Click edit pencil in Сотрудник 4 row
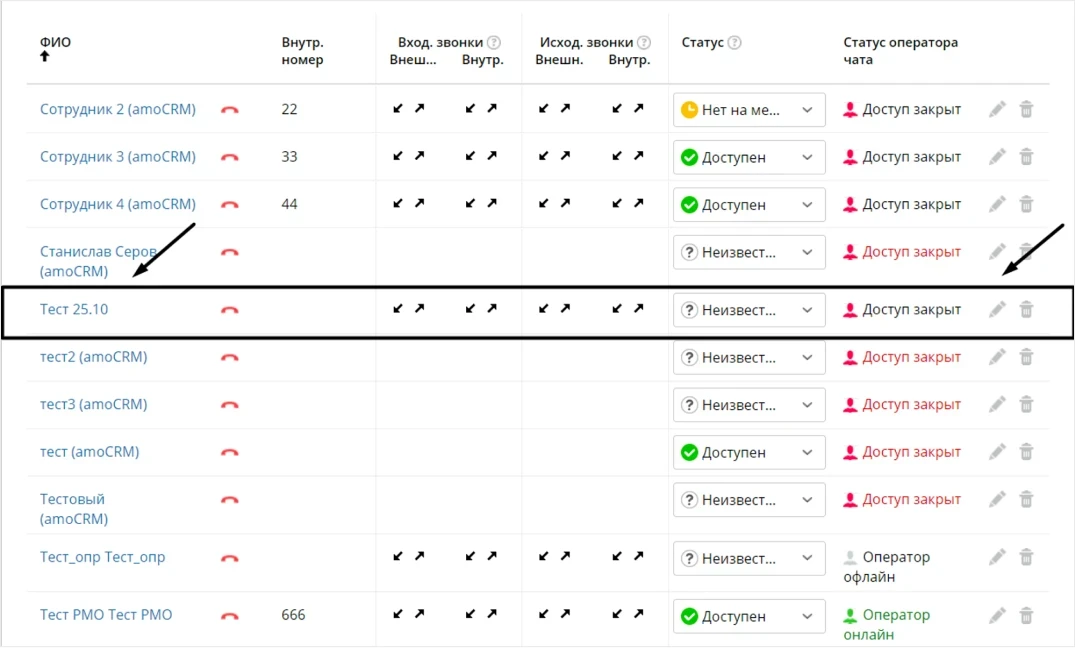Viewport: 1075px width, 648px height. pos(998,204)
